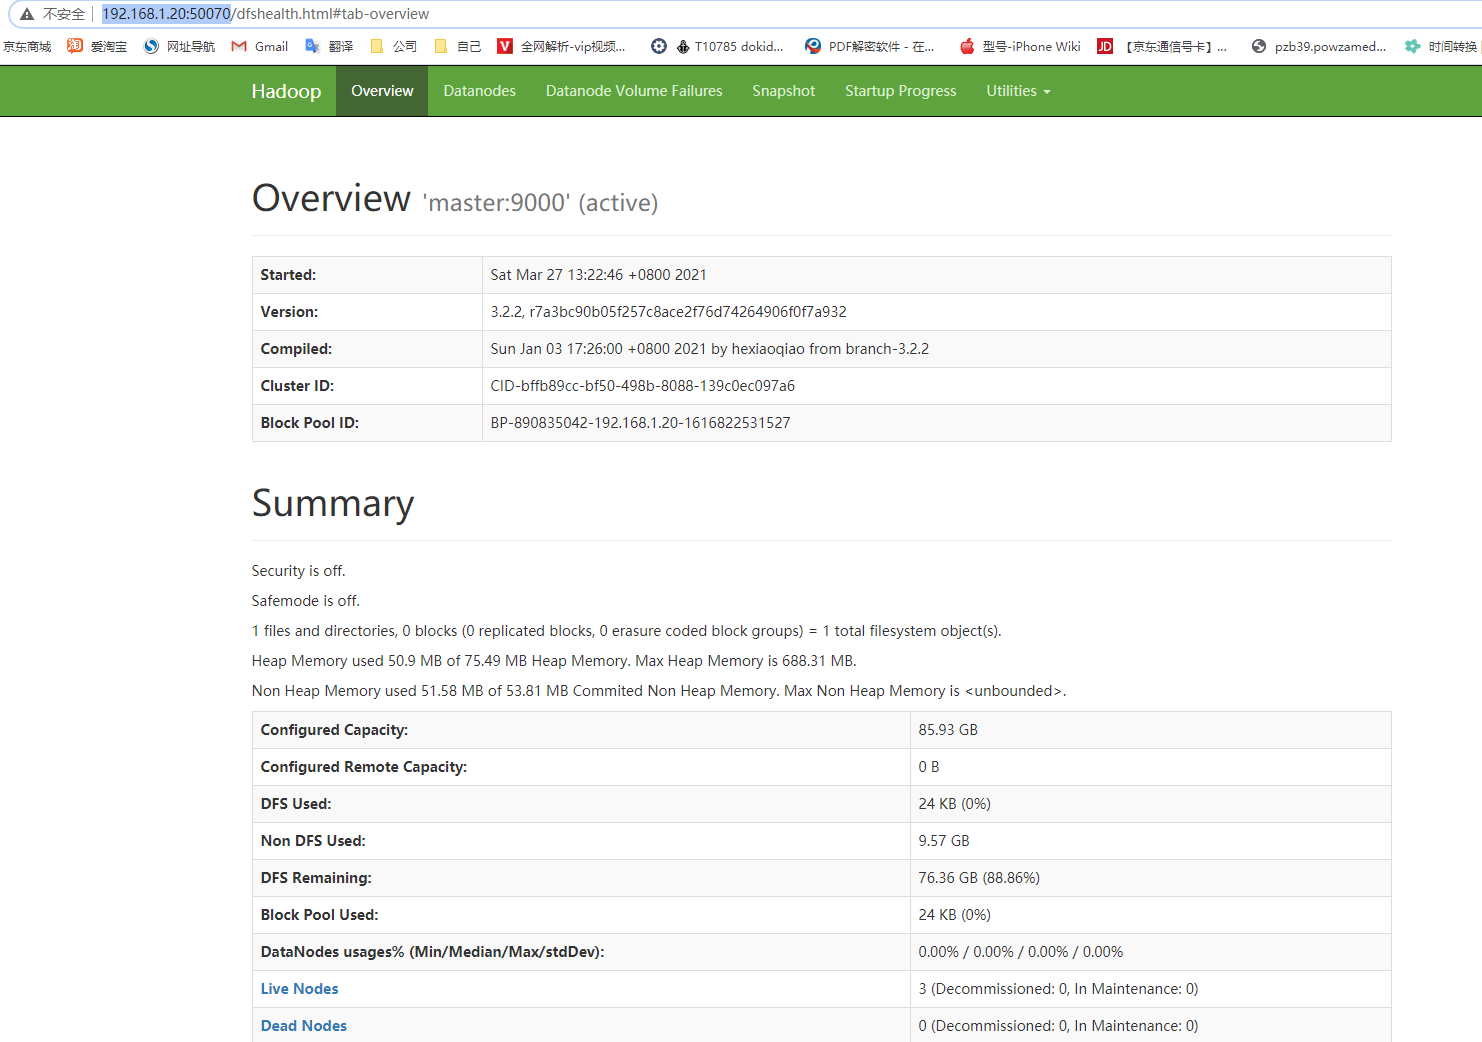
Task: Click the Dead Nodes count '0 (Decommissioned: 0'
Action: (1058, 1026)
